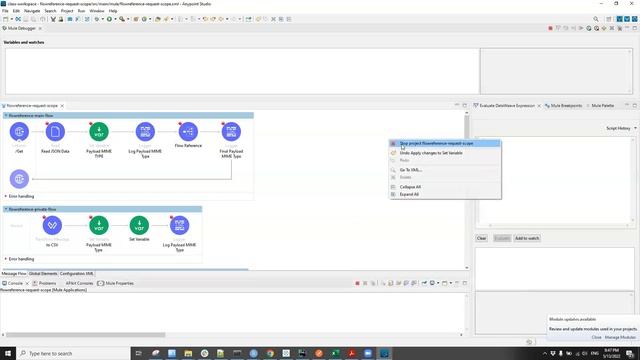Switch to the Mule Palette tab

[600, 105]
